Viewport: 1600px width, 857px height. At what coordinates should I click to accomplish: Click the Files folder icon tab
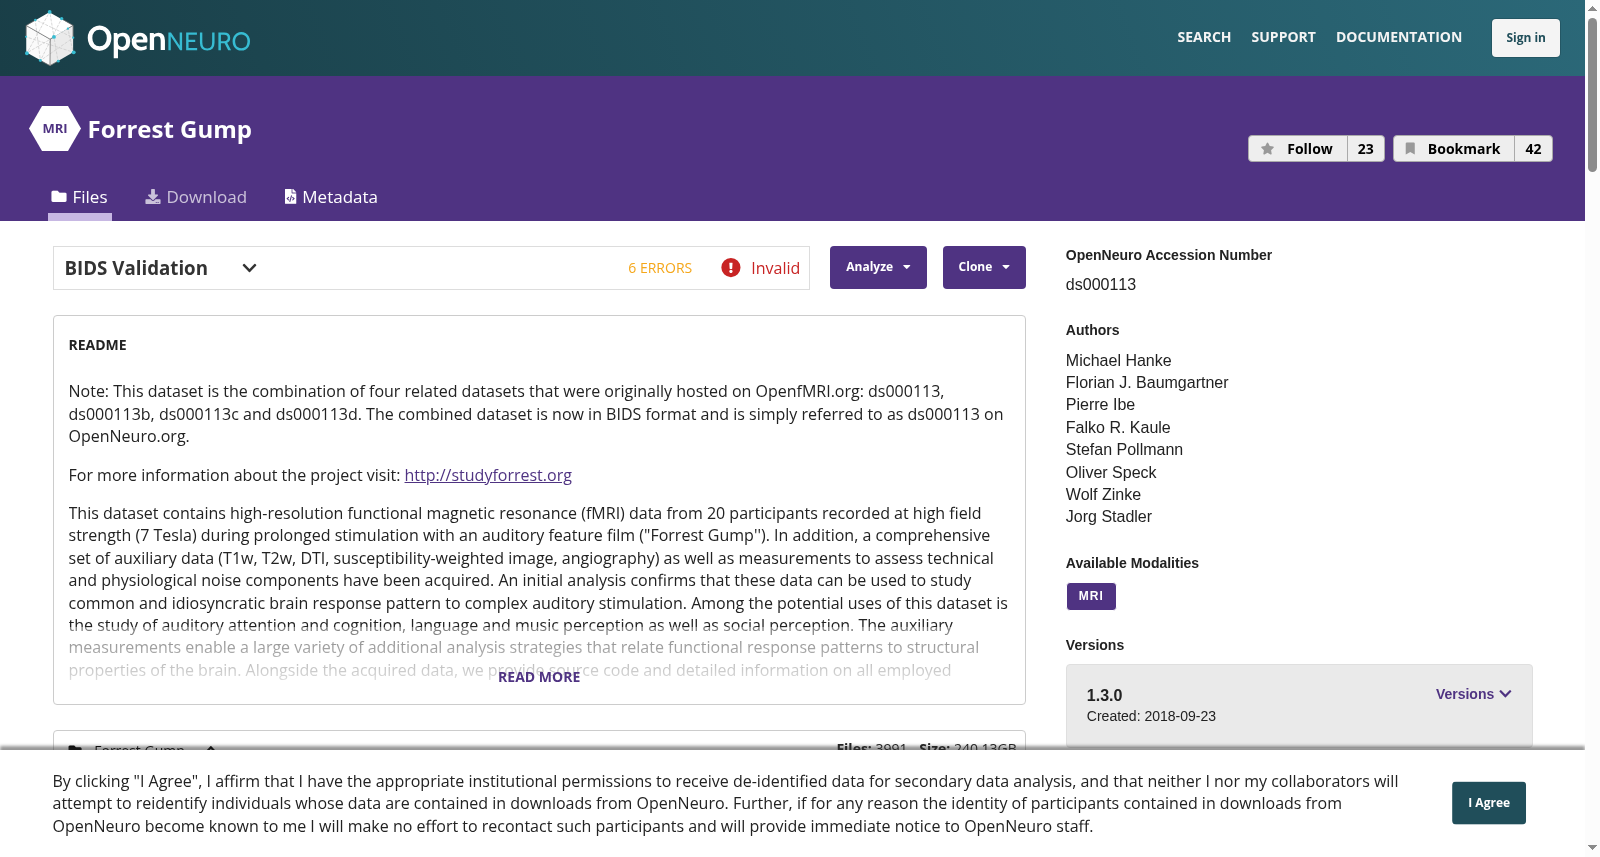point(59,197)
